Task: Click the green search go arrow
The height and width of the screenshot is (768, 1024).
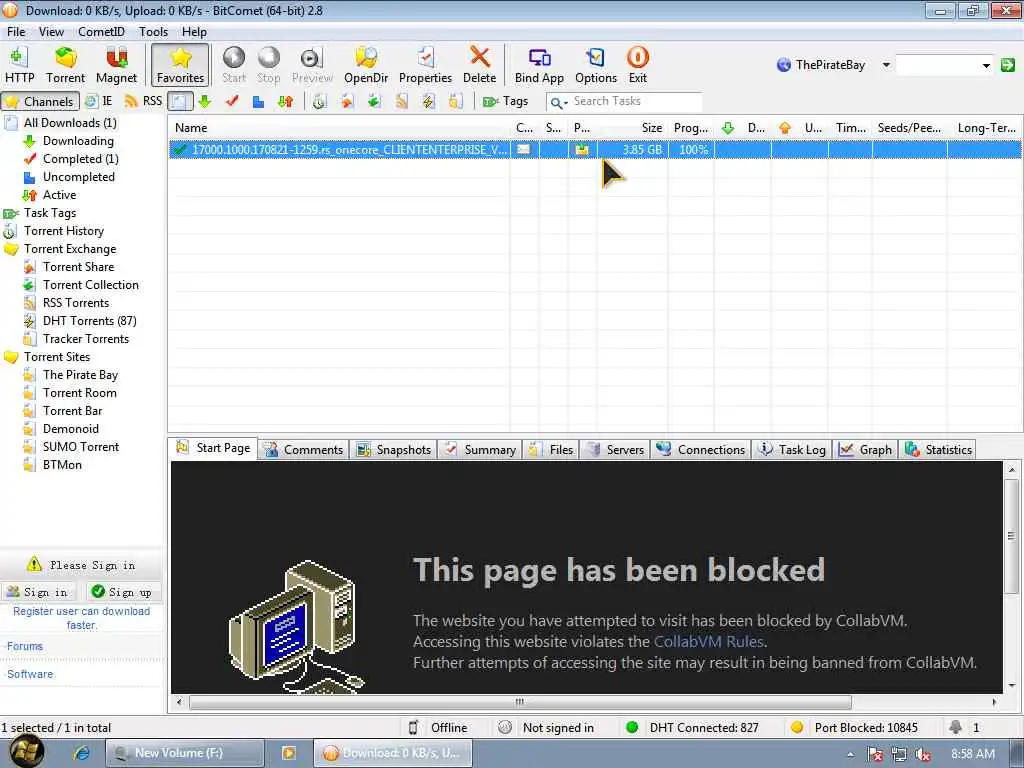Action: click(x=1008, y=65)
